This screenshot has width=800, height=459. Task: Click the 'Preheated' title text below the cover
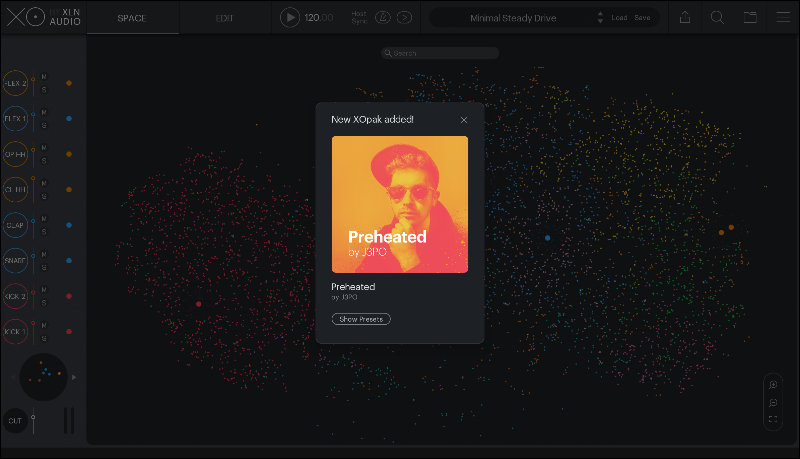coord(353,287)
